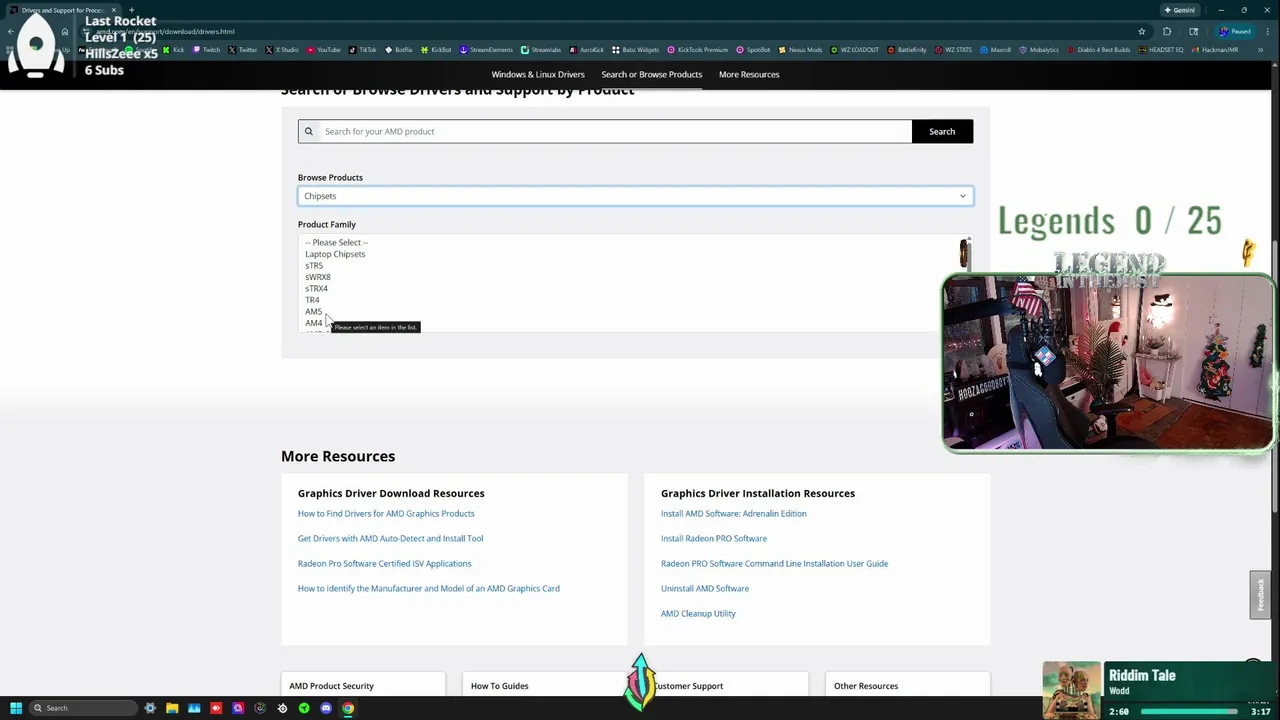Click the black Search button
1280x720 pixels.
pos(942,131)
